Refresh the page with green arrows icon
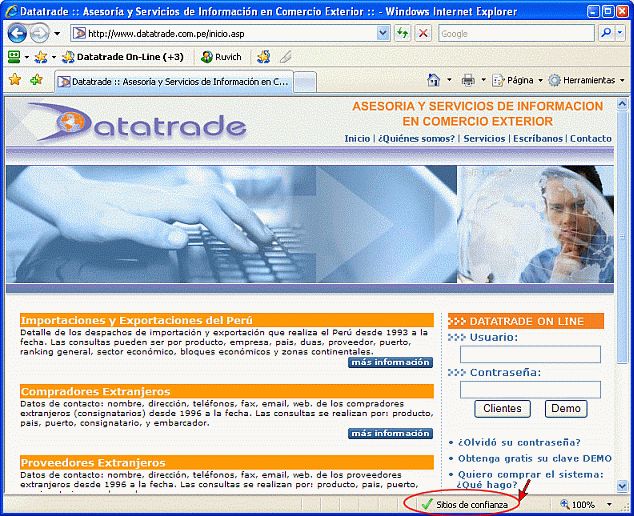This screenshot has height=516, width=634. tap(403, 33)
